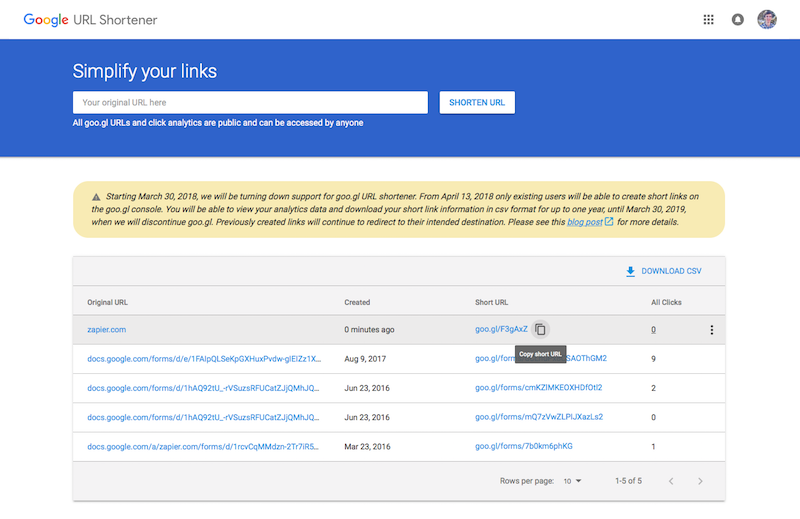Click the 'Rows per page:' label
The width and height of the screenshot is (800, 519).
(527, 481)
